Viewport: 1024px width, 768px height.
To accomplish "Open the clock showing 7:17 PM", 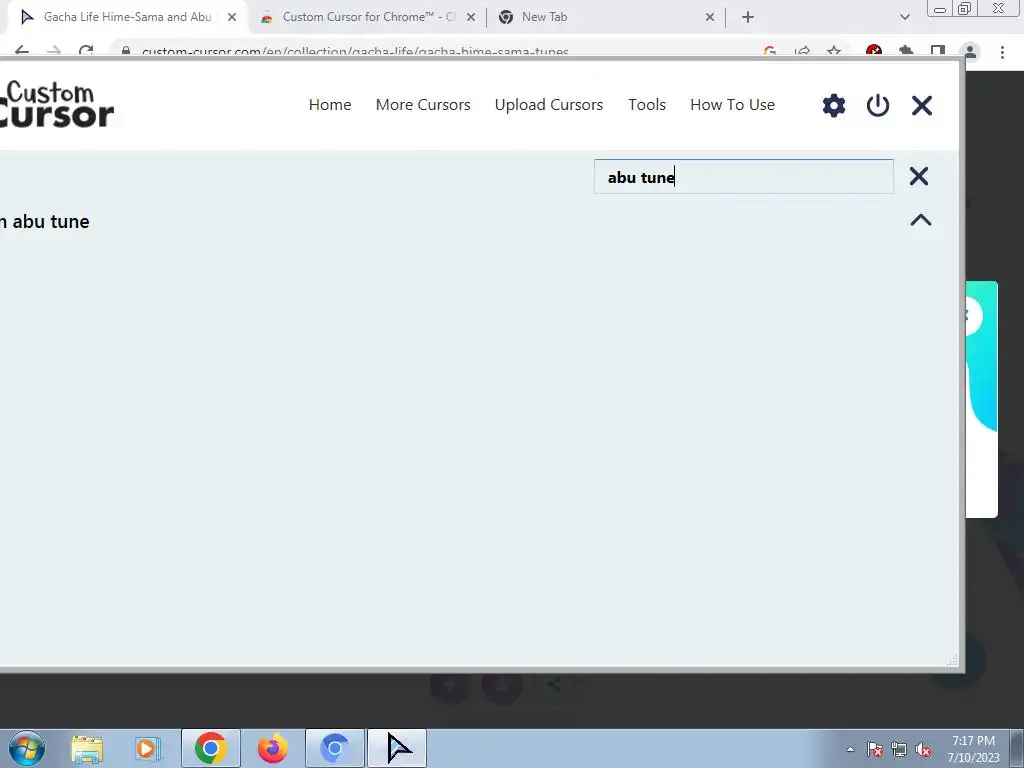I will (x=973, y=749).
